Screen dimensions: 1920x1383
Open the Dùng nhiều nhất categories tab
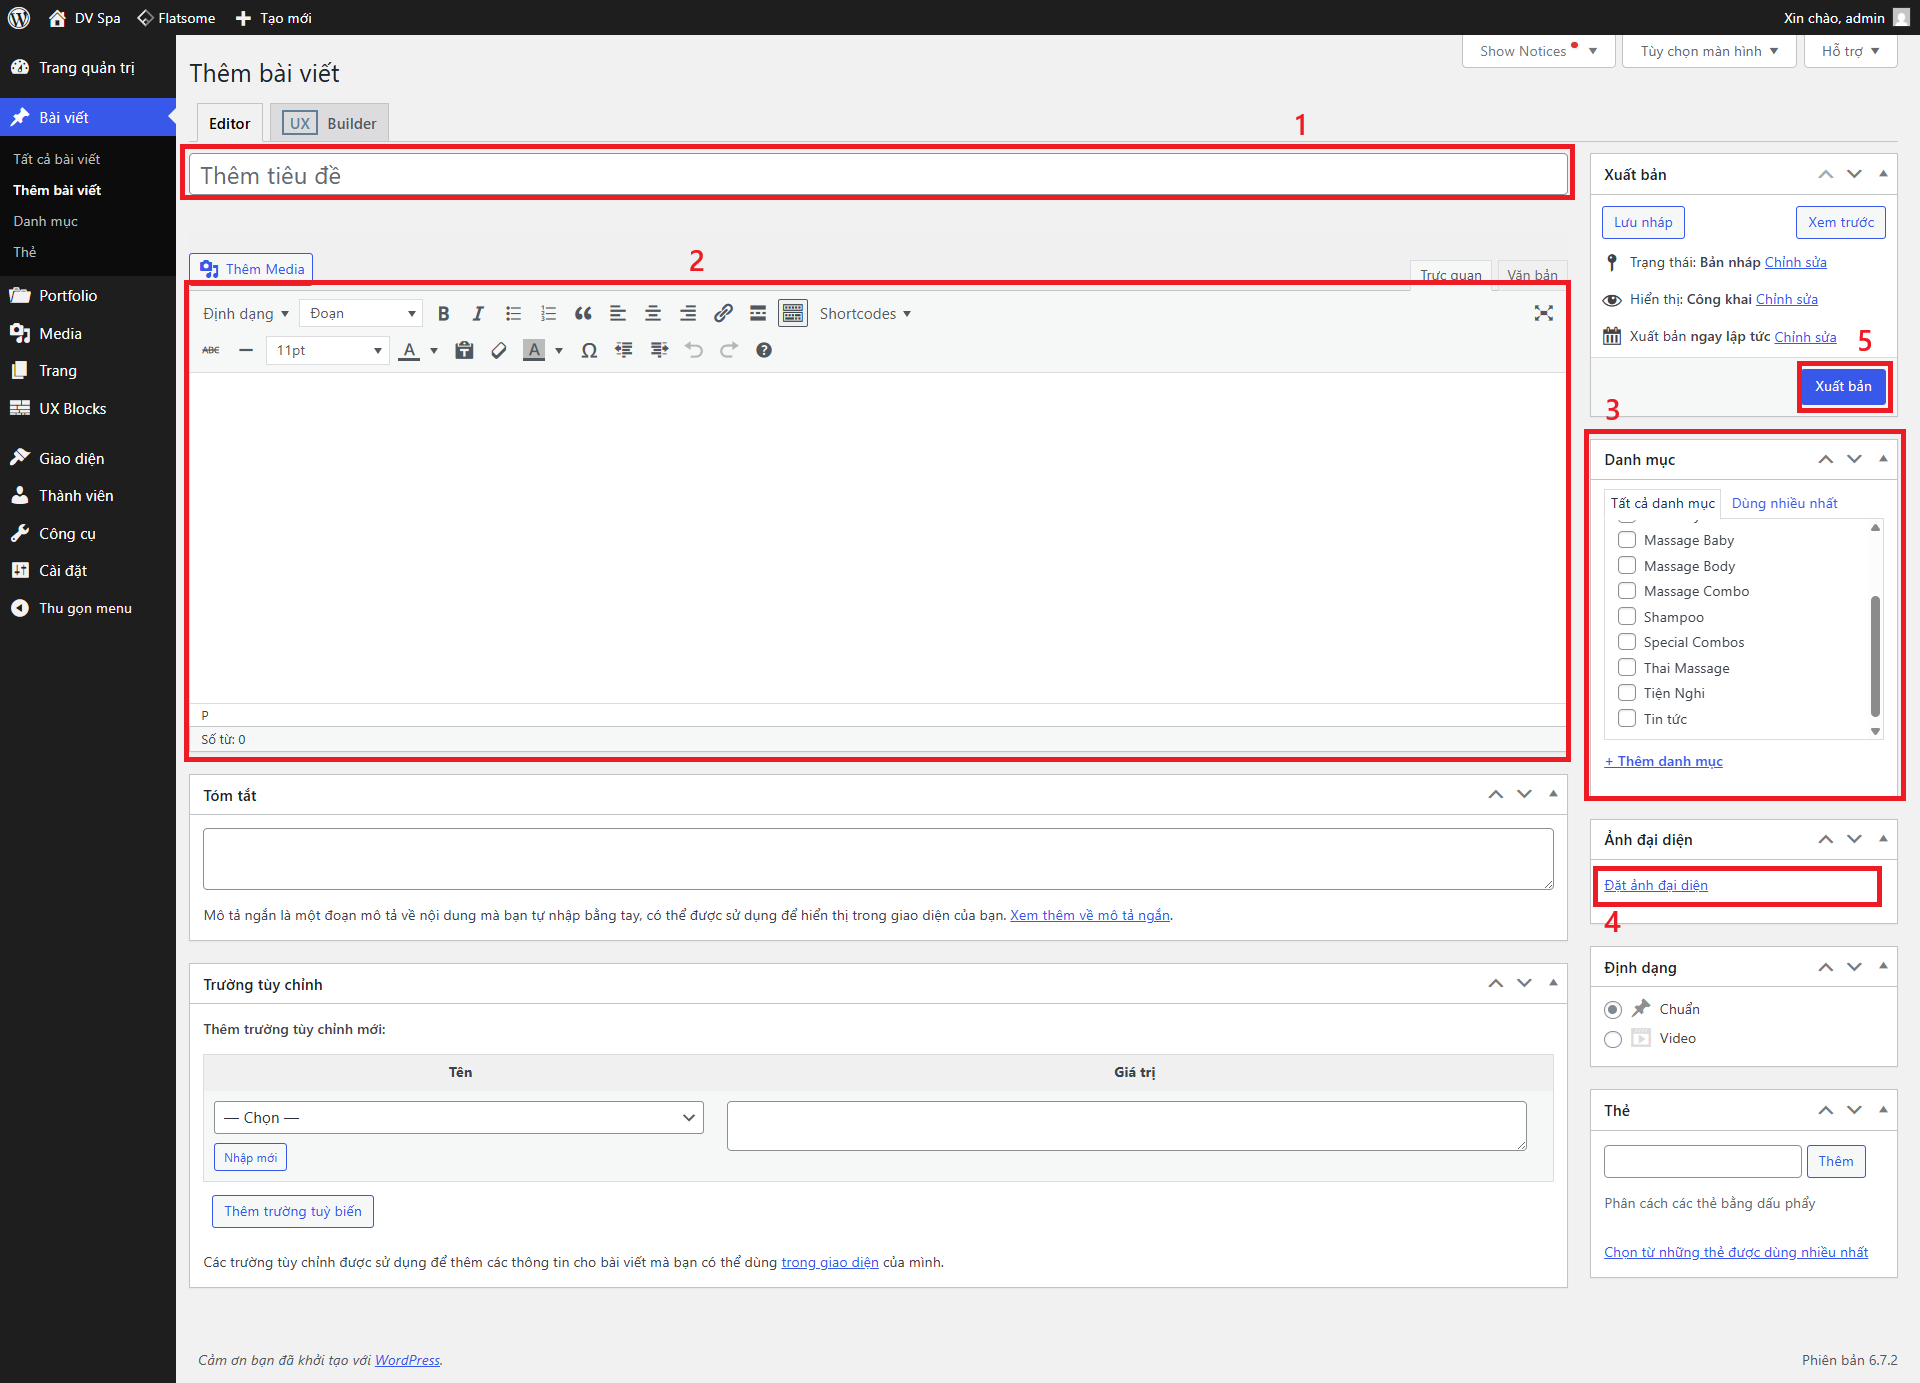click(x=1784, y=503)
